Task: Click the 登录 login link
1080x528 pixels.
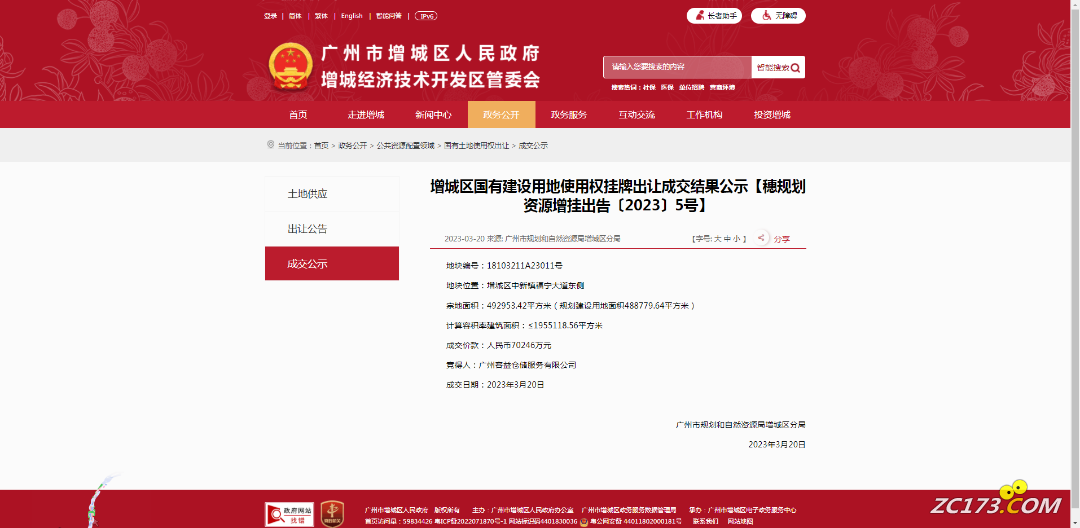Action: point(270,16)
